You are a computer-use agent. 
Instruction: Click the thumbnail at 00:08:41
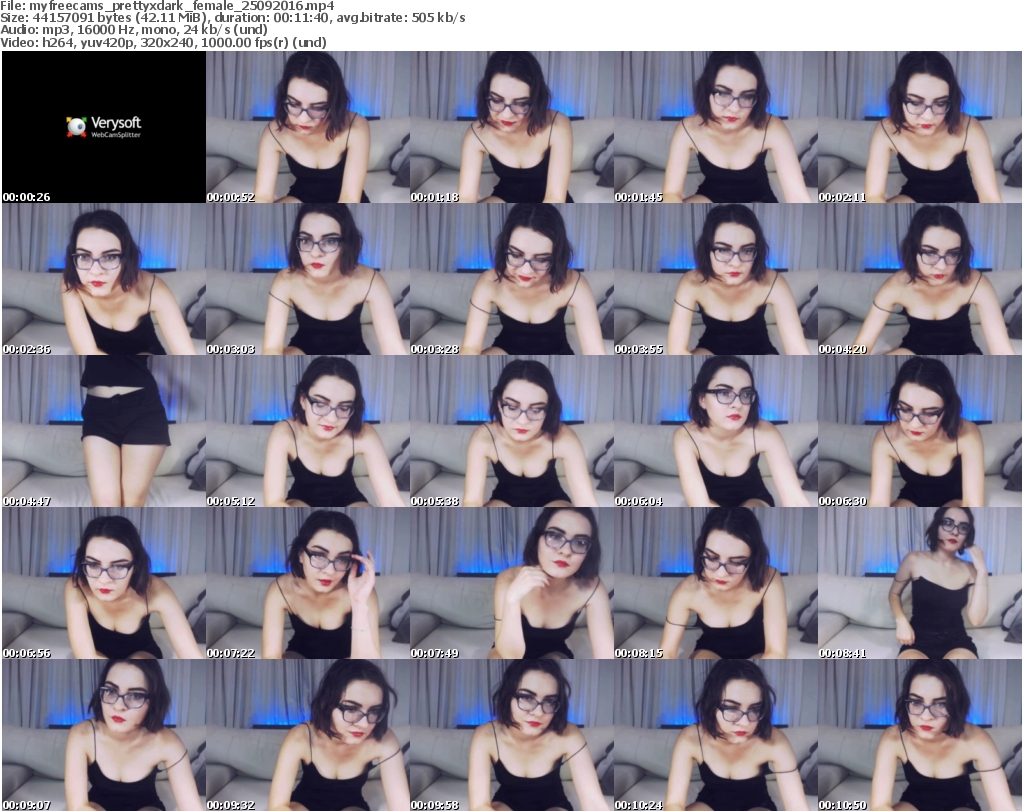pos(920,583)
